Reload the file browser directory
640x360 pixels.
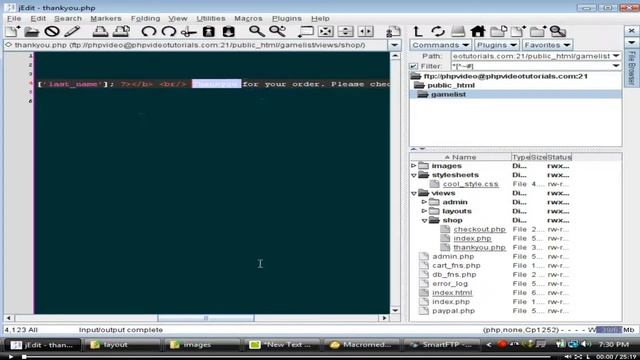438,31
